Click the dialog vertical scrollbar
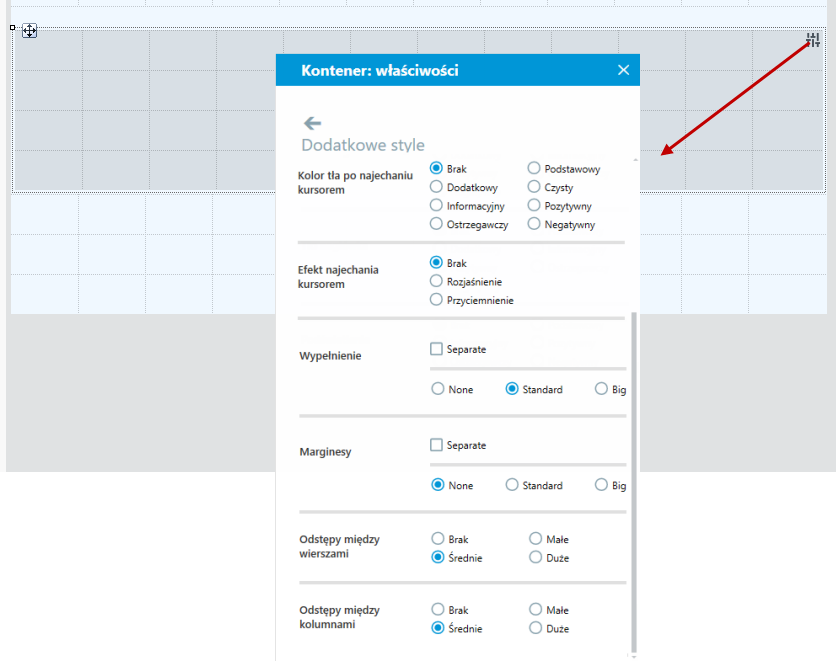This screenshot has height=661, width=836. (634, 481)
